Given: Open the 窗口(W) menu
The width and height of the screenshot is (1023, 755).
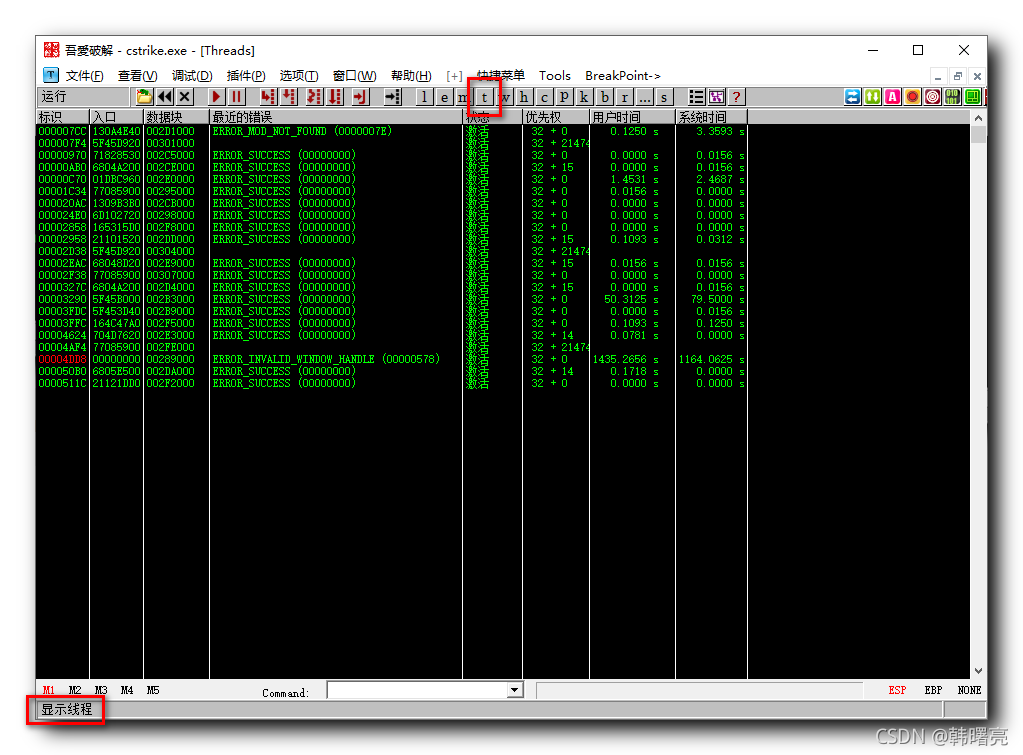Looking at the screenshot, I should tap(354, 76).
